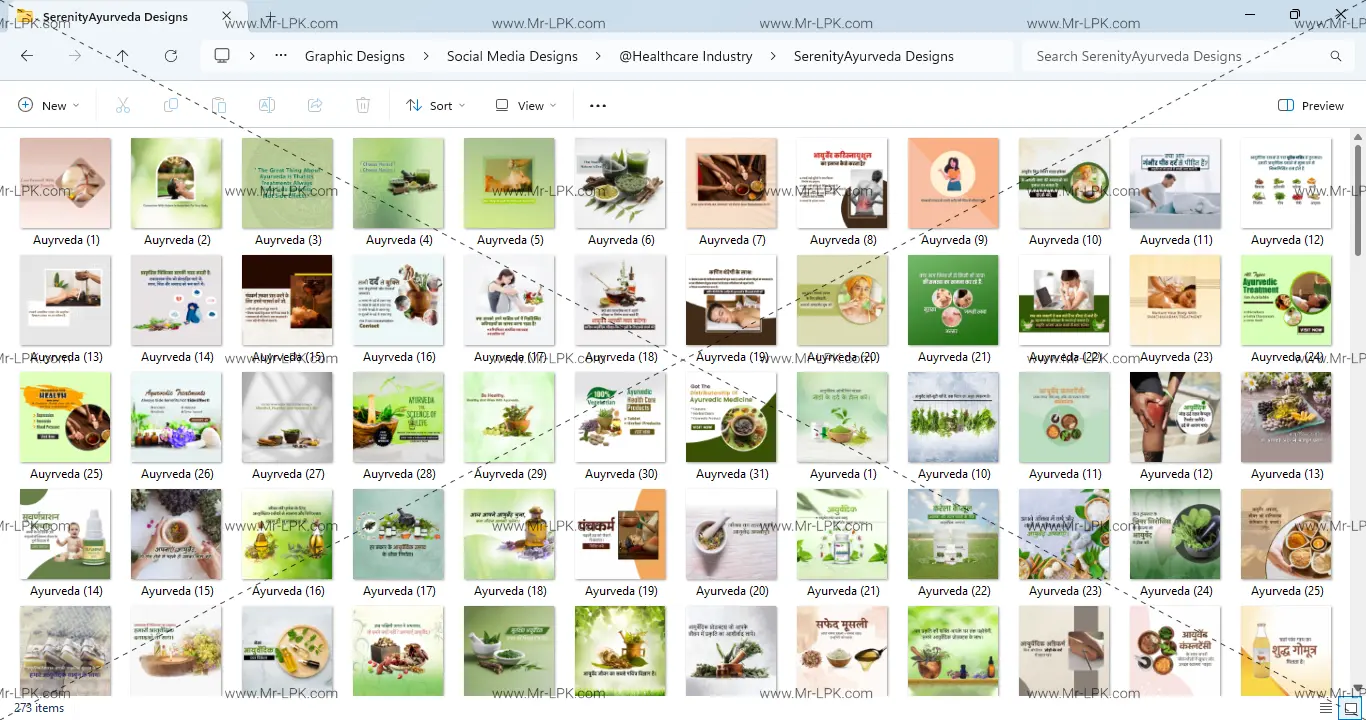Open a new tab with plus button
The height and width of the screenshot is (720, 1366).
coord(269,16)
